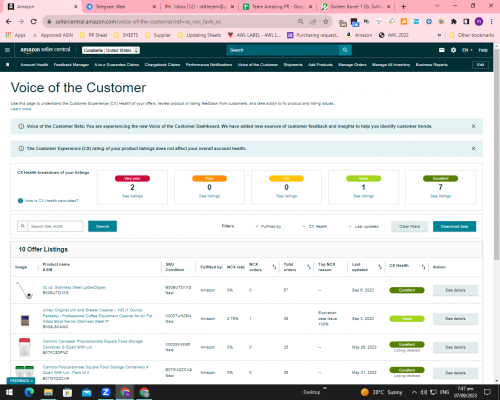Open the messages envelope icon
The image size is (500, 400).
click(442, 50)
